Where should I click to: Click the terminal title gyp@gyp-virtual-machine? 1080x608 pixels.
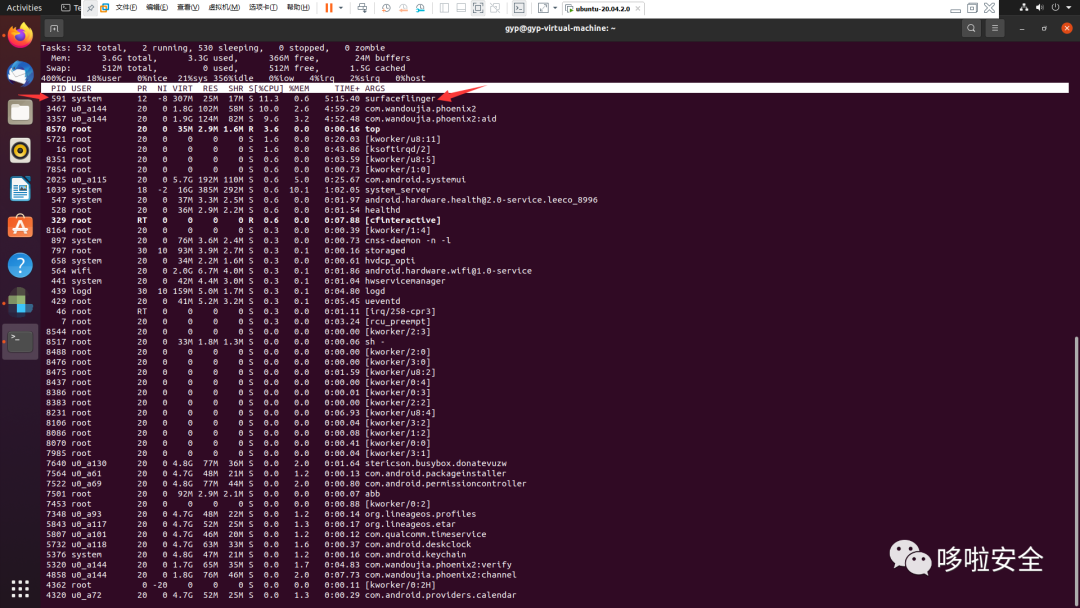(560, 28)
